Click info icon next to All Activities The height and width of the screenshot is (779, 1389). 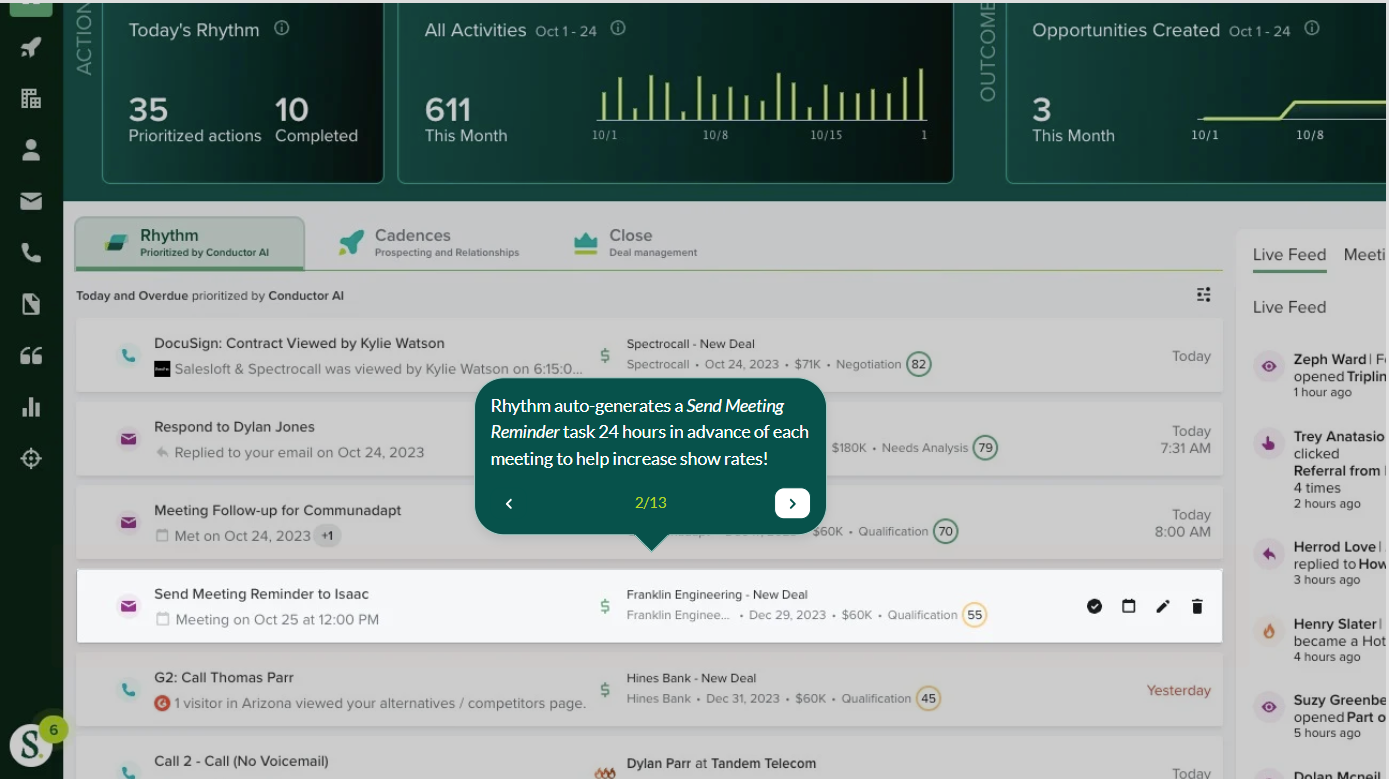click(618, 28)
